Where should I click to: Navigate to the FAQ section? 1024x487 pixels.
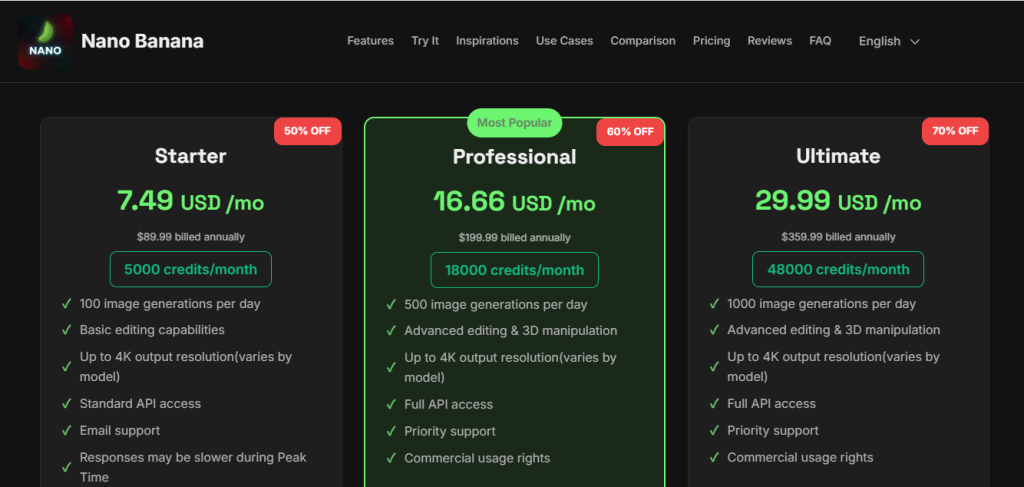click(820, 40)
